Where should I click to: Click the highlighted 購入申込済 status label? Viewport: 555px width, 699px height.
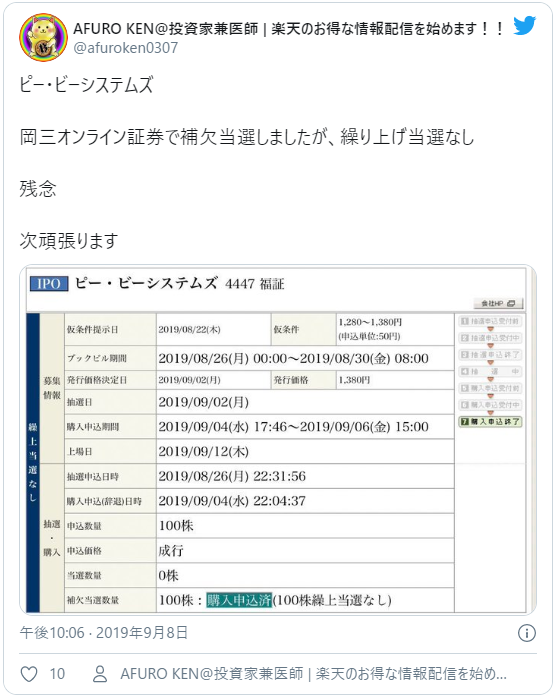click(239, 600)
